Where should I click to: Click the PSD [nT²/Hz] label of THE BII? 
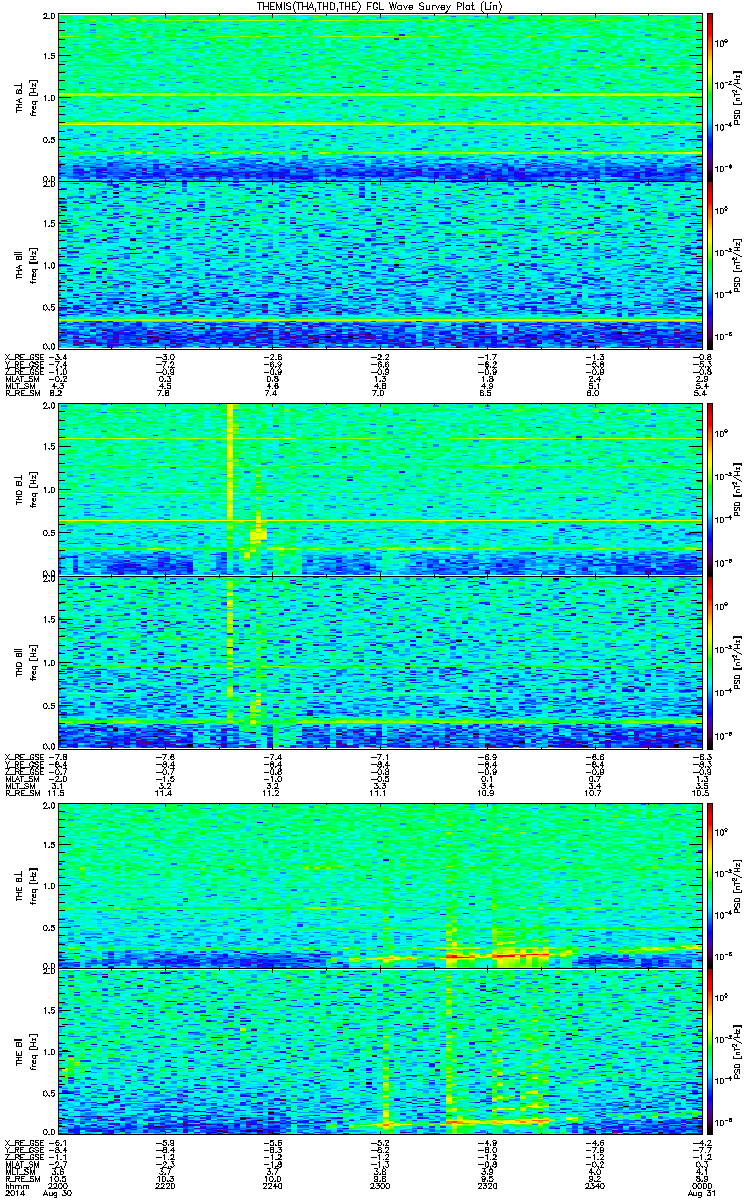(737, 1053)
